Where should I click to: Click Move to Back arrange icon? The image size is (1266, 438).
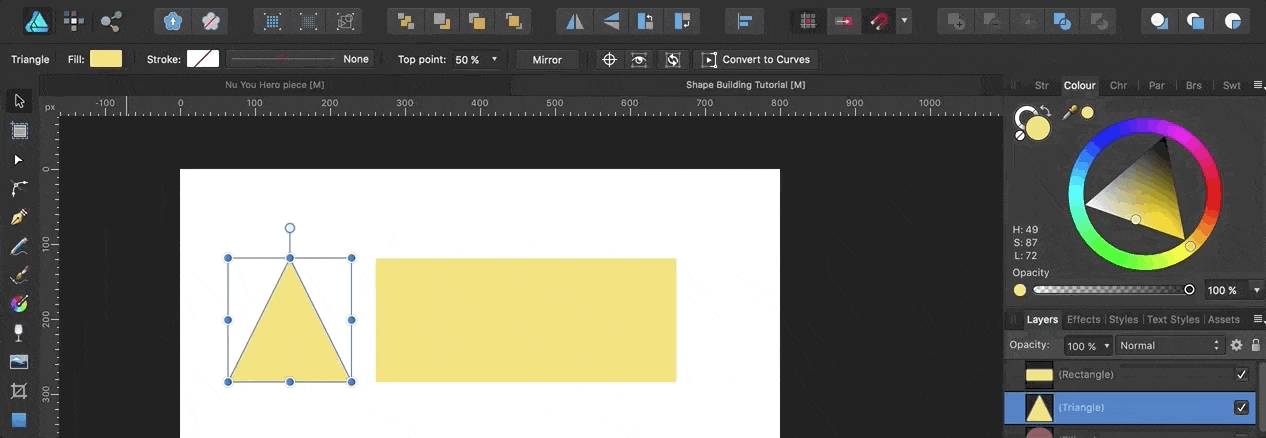click(405, 20)
